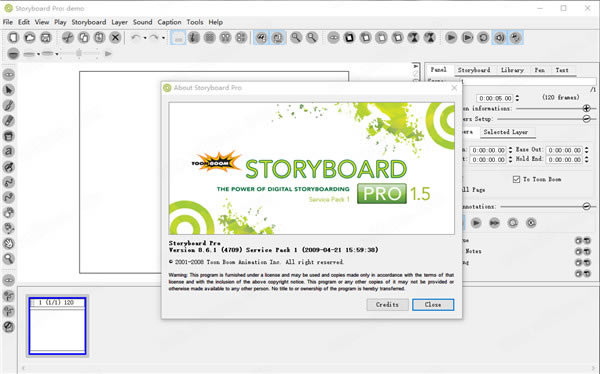Switch to the Pen tab
Image resolution: width=600 pixels, height=374 pixels.
pyautogui.click(x=540, y=70)
